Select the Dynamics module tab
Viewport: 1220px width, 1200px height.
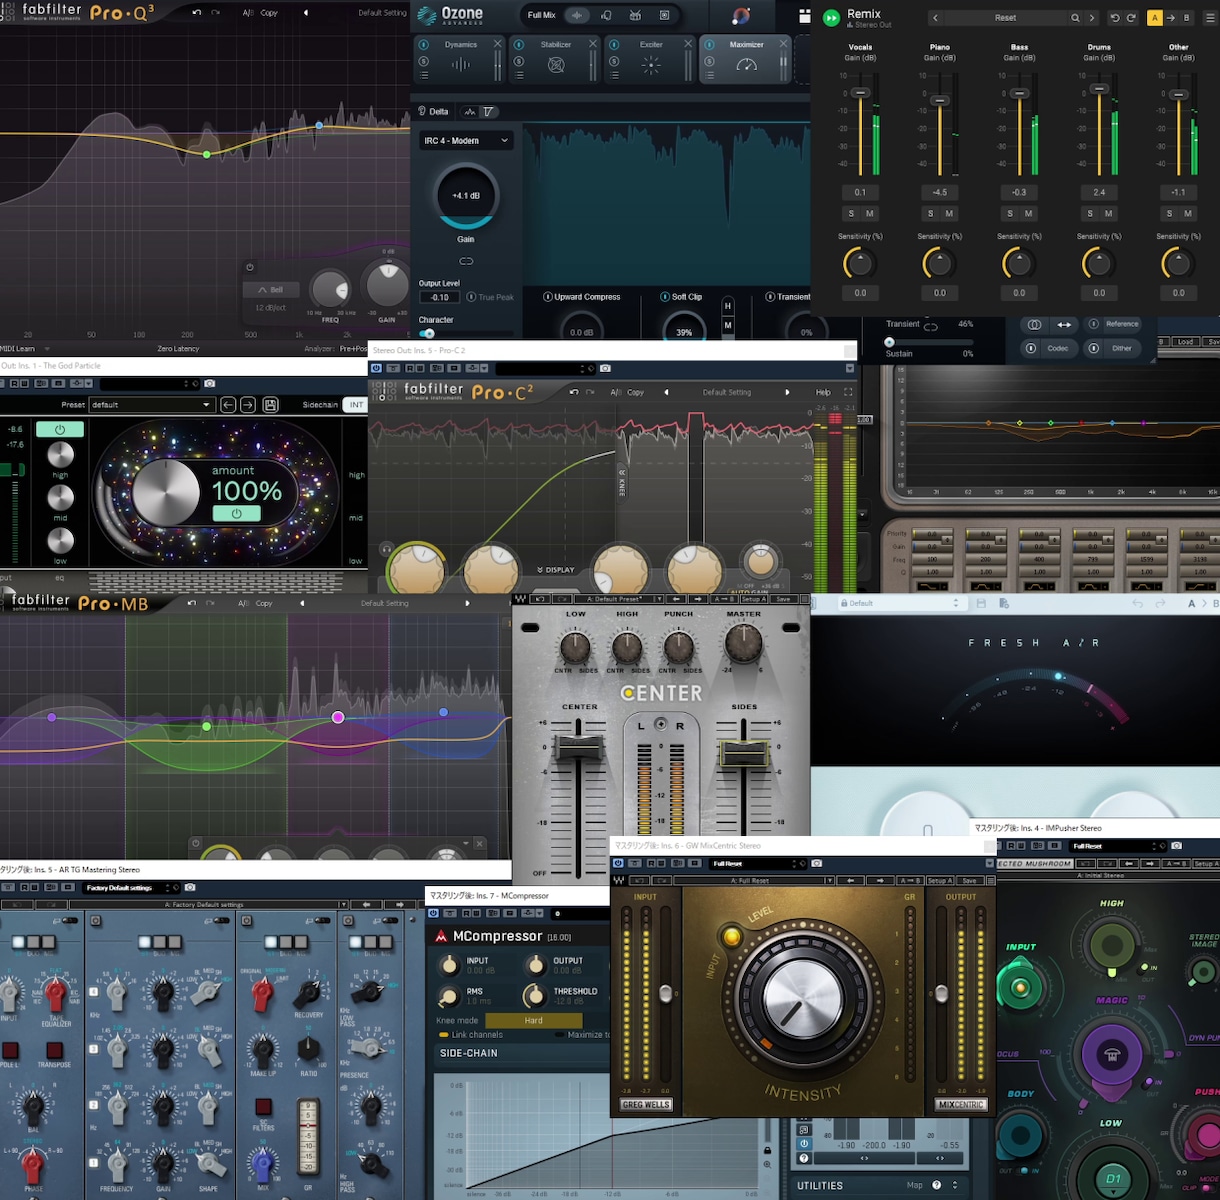pos(460,45)
